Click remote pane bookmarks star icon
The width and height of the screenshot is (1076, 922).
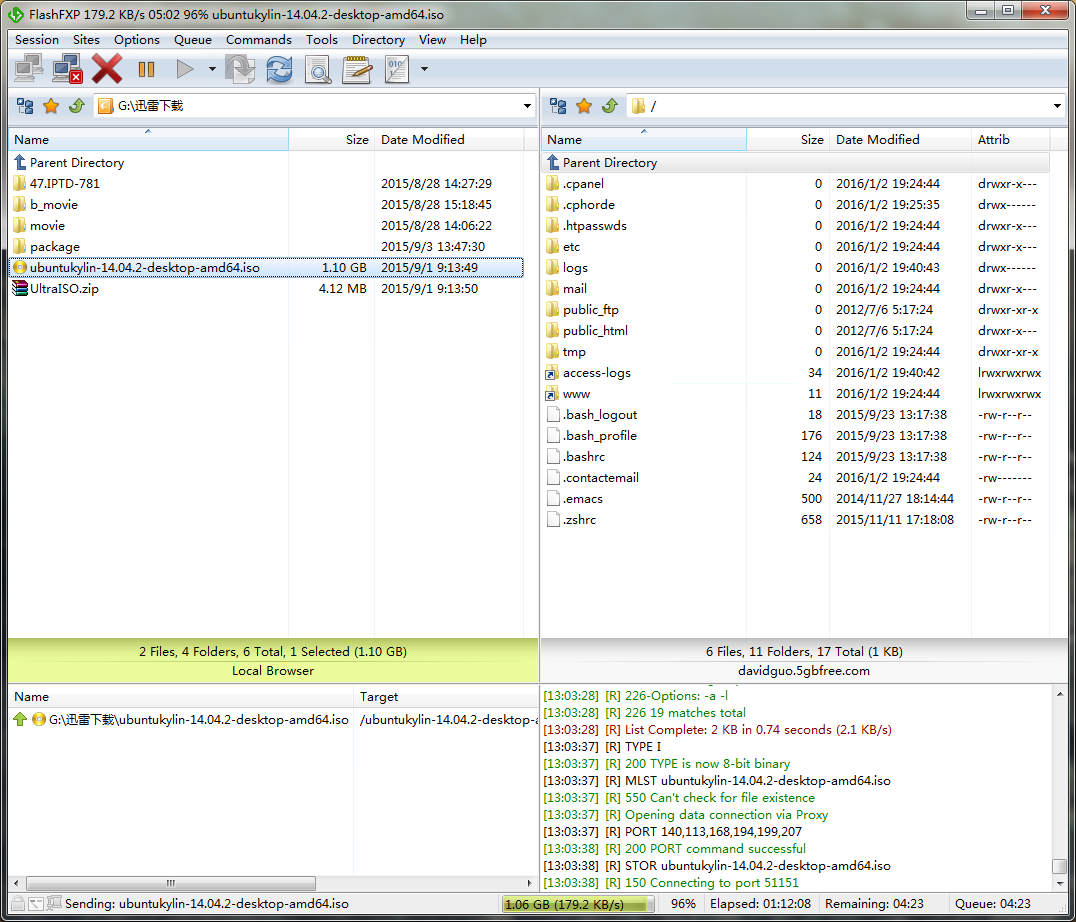(584, 106)
